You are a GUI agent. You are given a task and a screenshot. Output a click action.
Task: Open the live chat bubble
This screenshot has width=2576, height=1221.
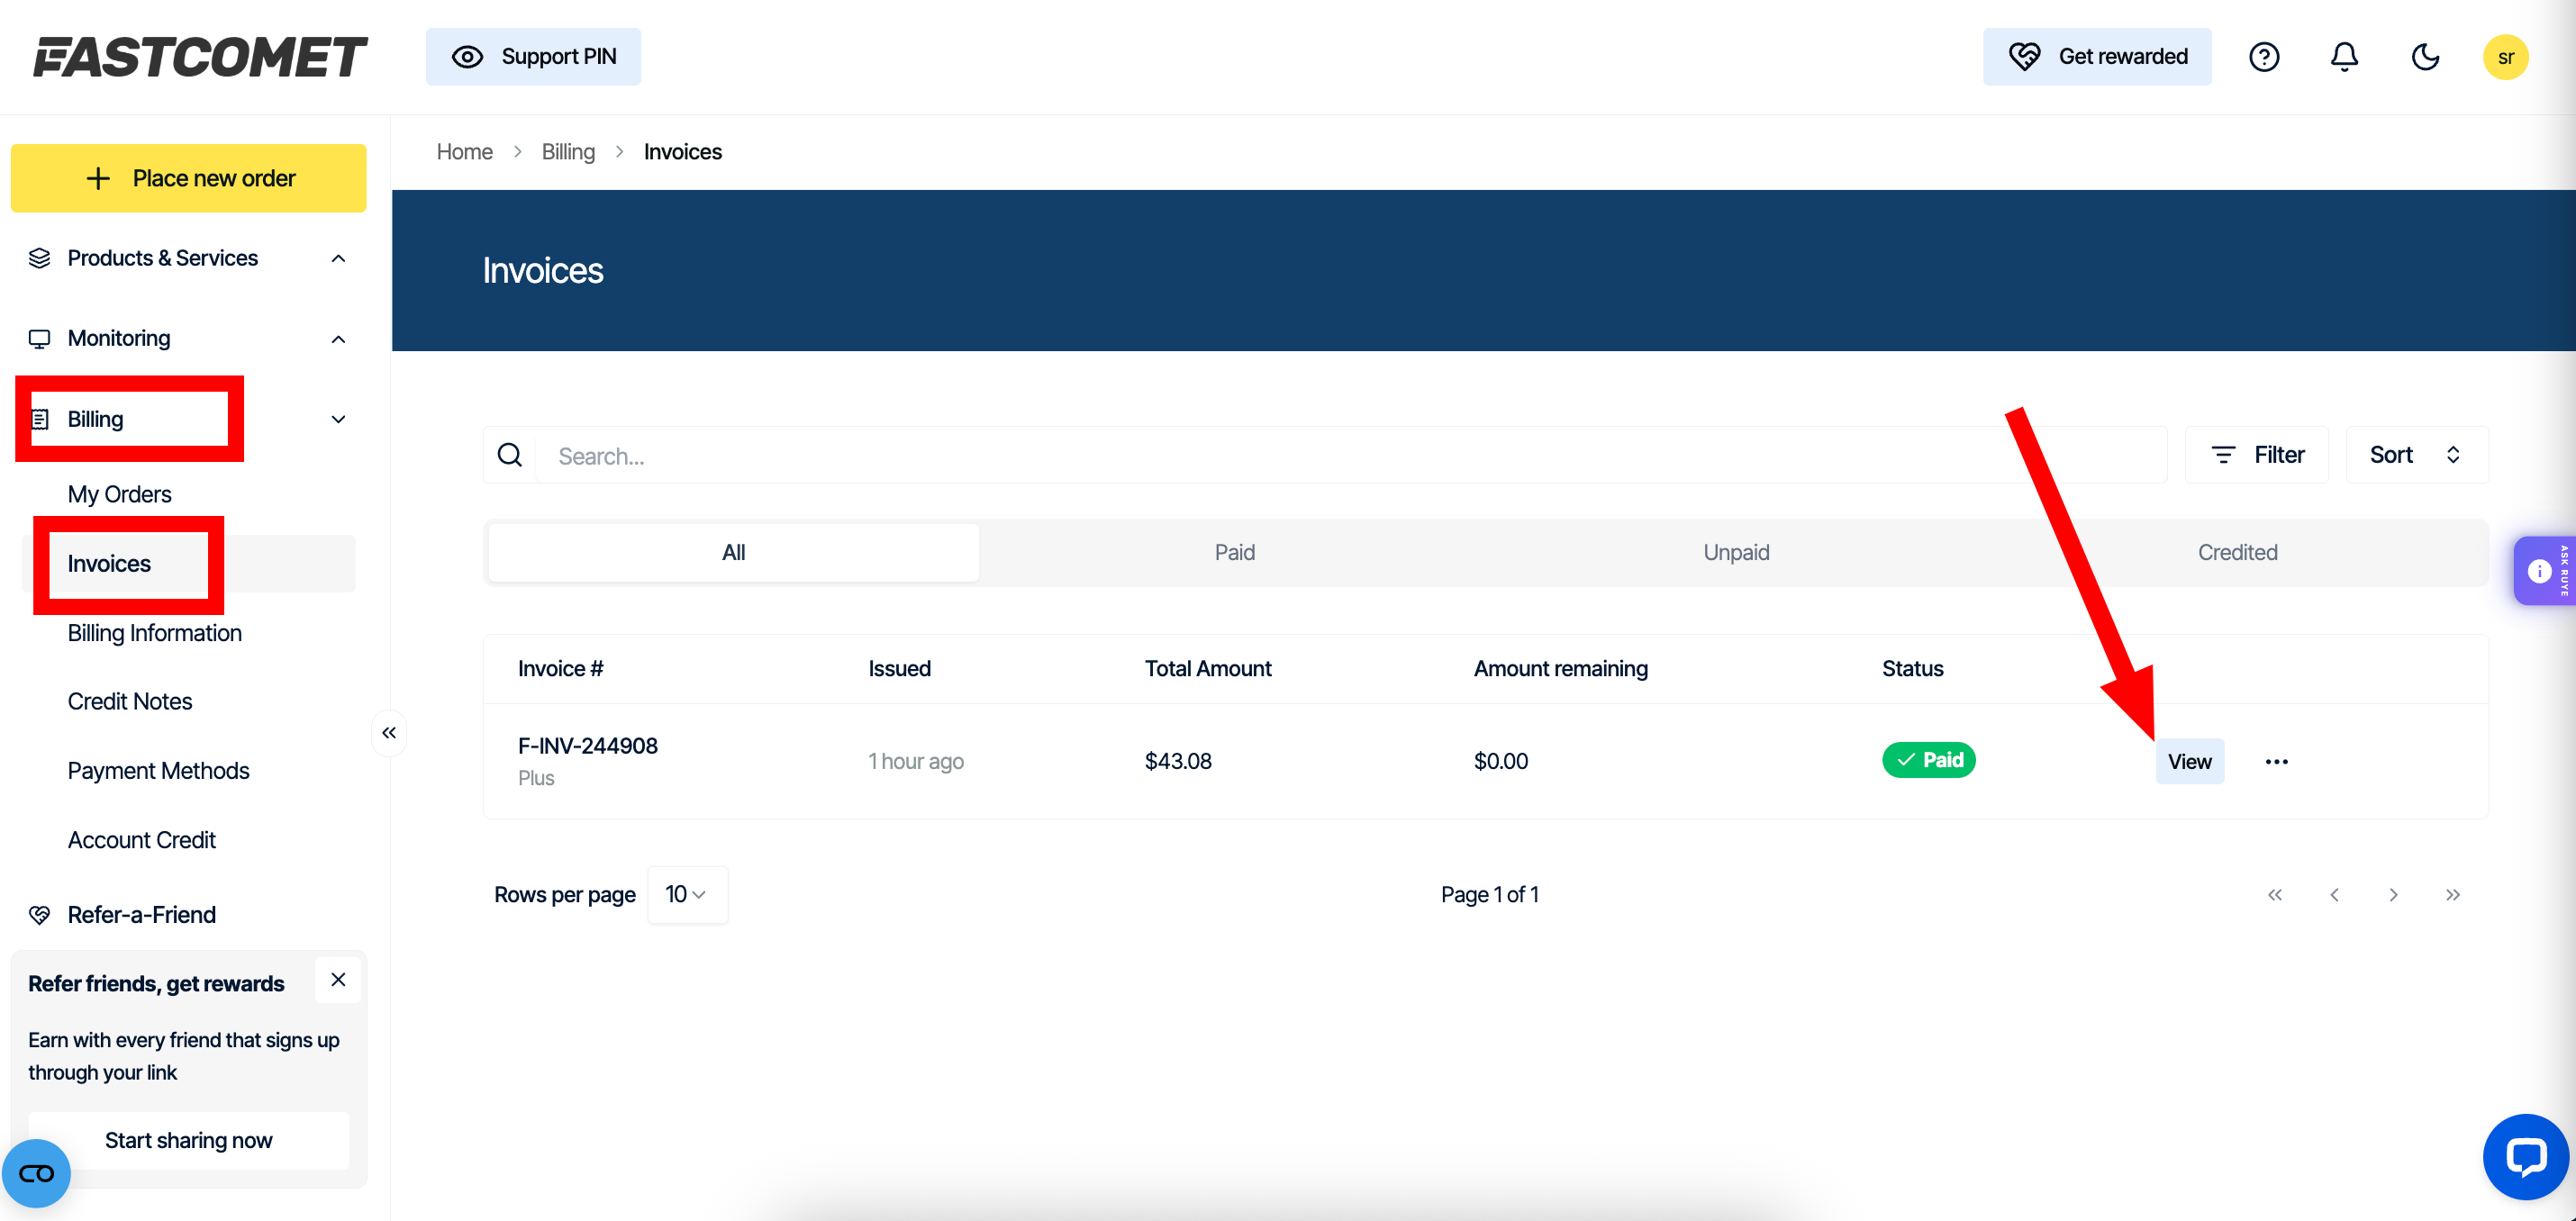[x=2525, y=1156]
